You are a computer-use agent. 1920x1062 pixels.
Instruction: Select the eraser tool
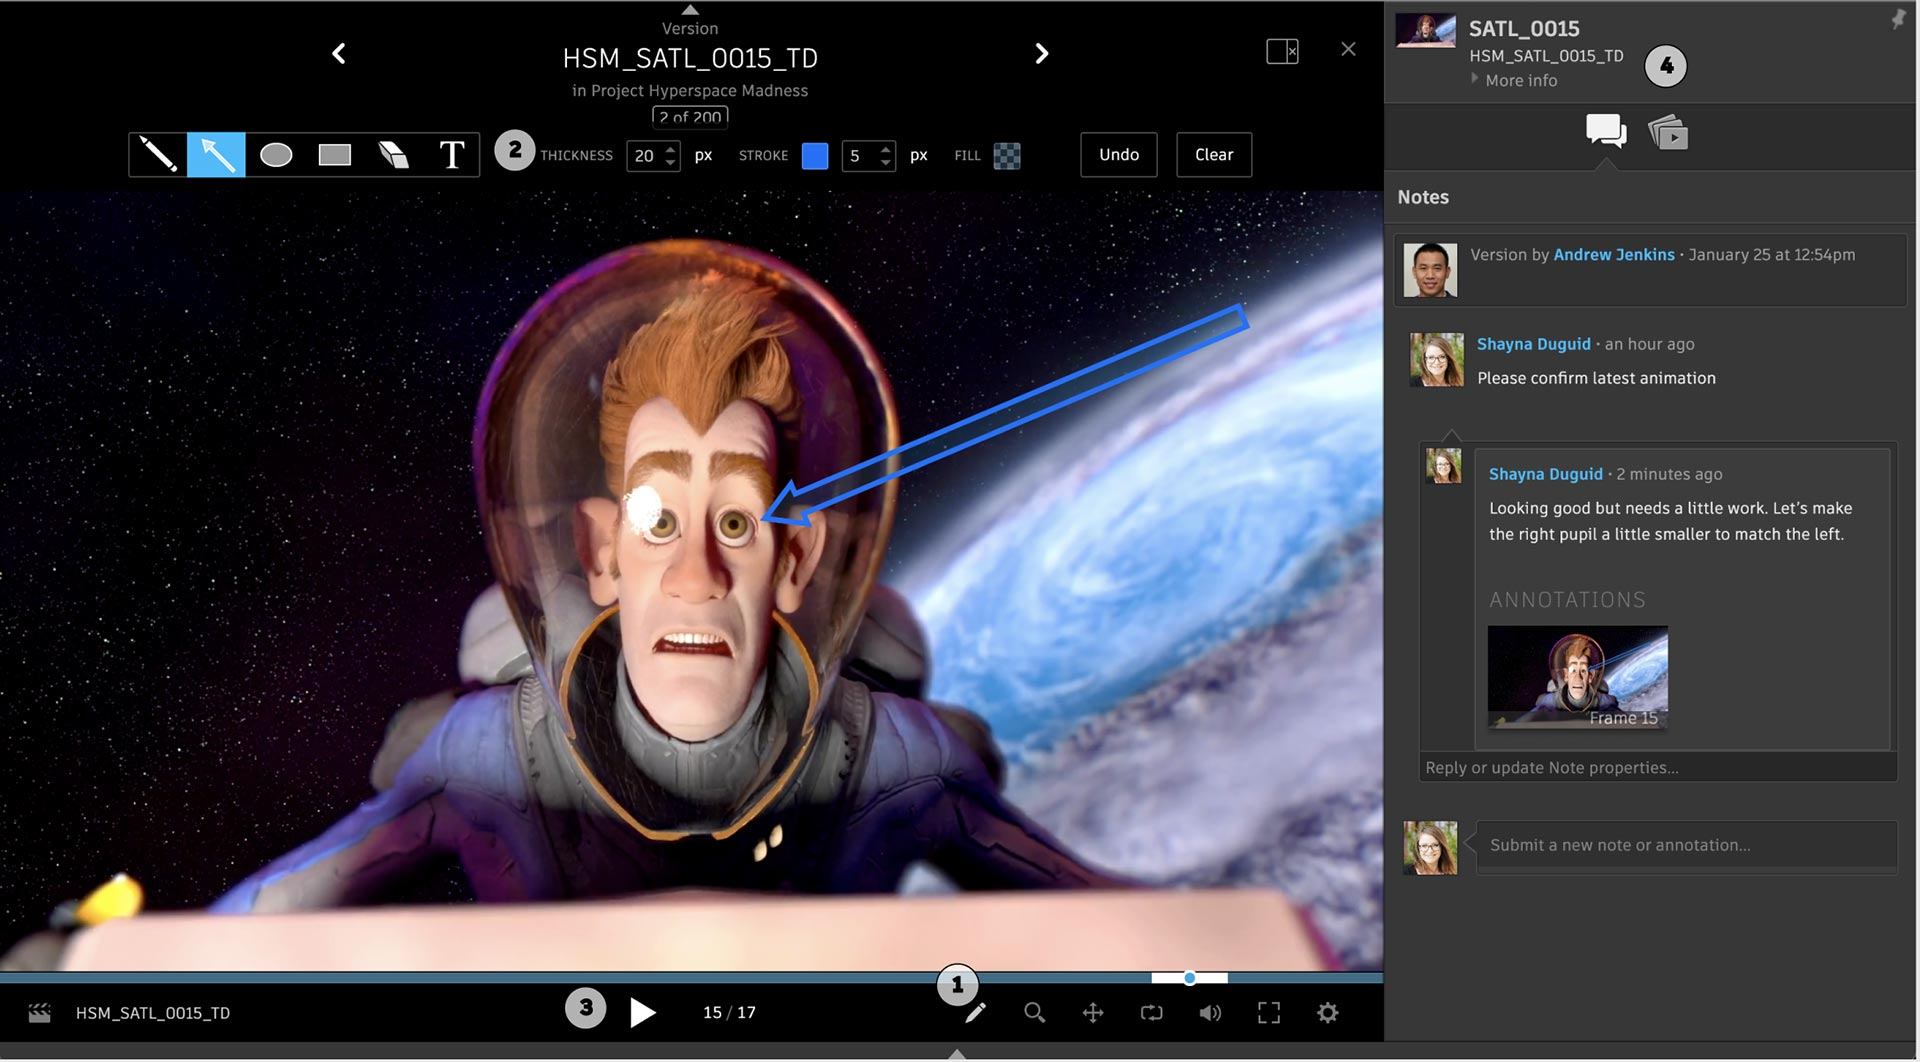(393, 155)
